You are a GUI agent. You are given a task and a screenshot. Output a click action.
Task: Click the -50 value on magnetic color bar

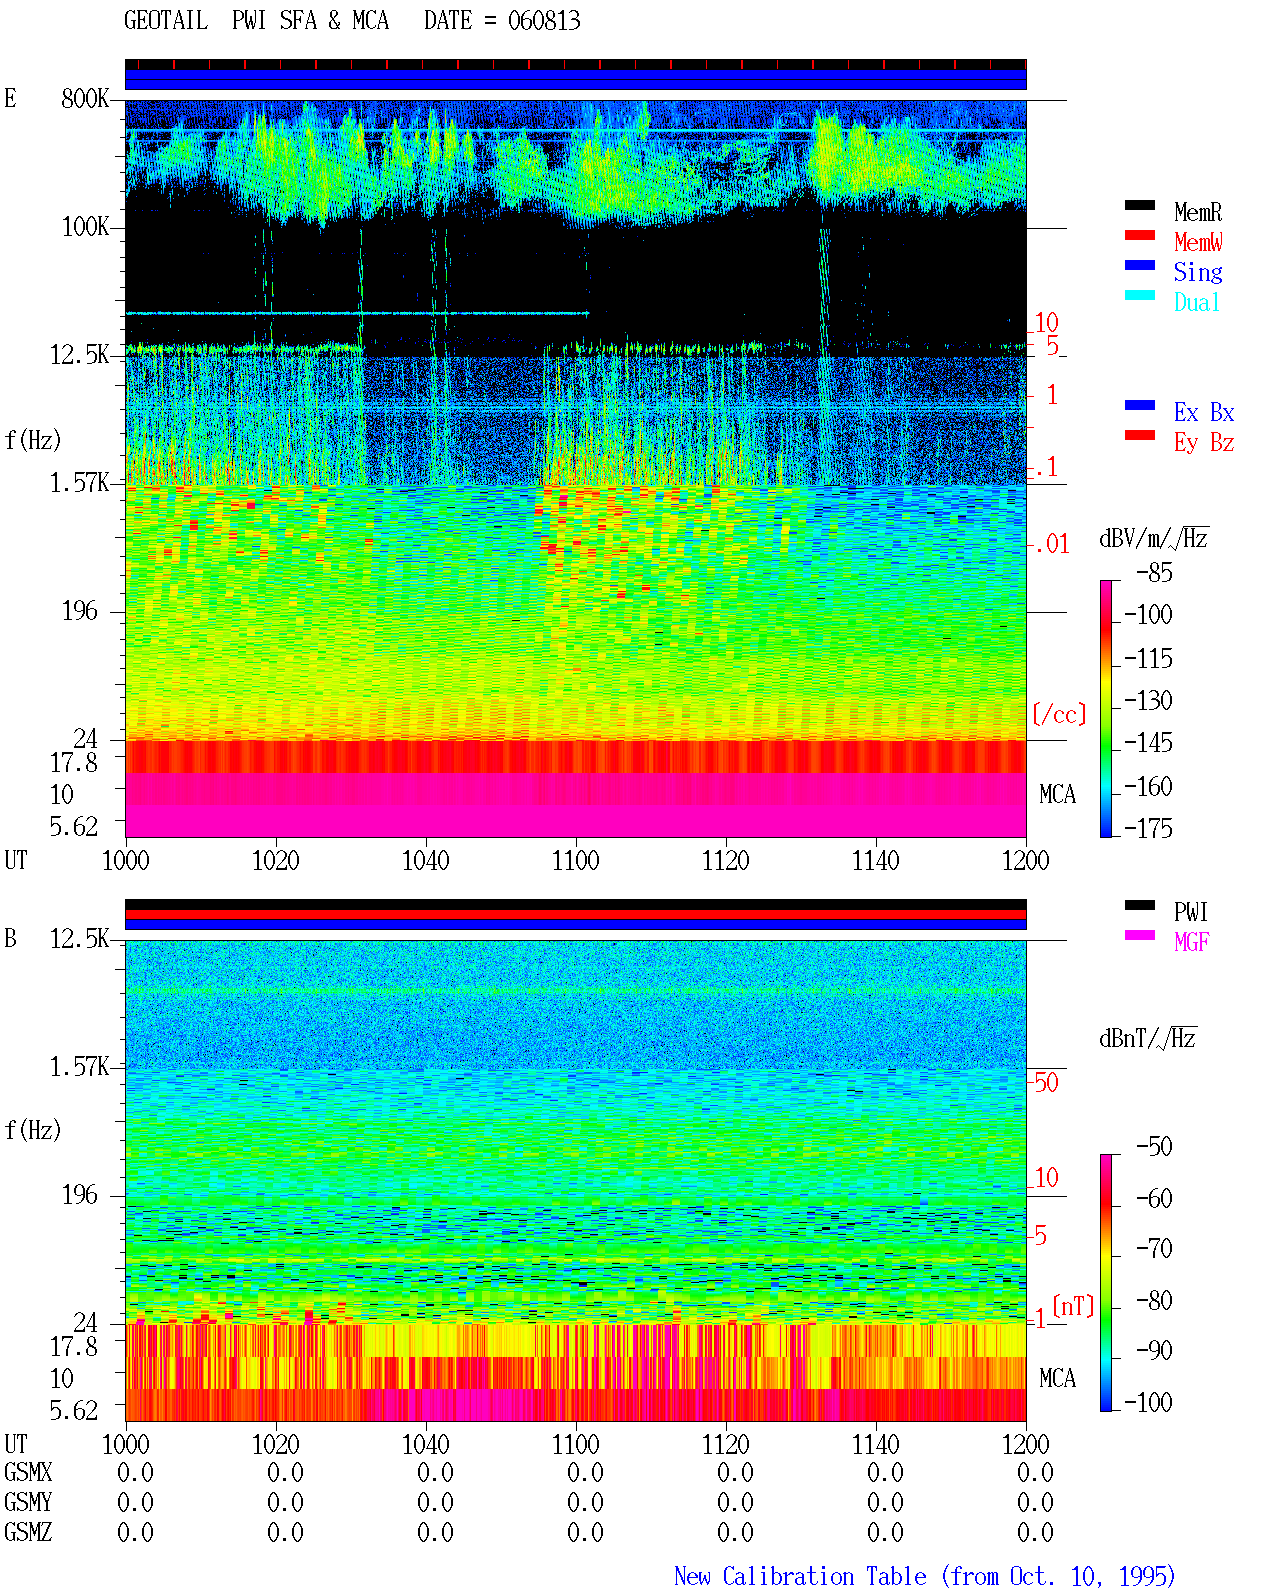pos(1154,1146)
